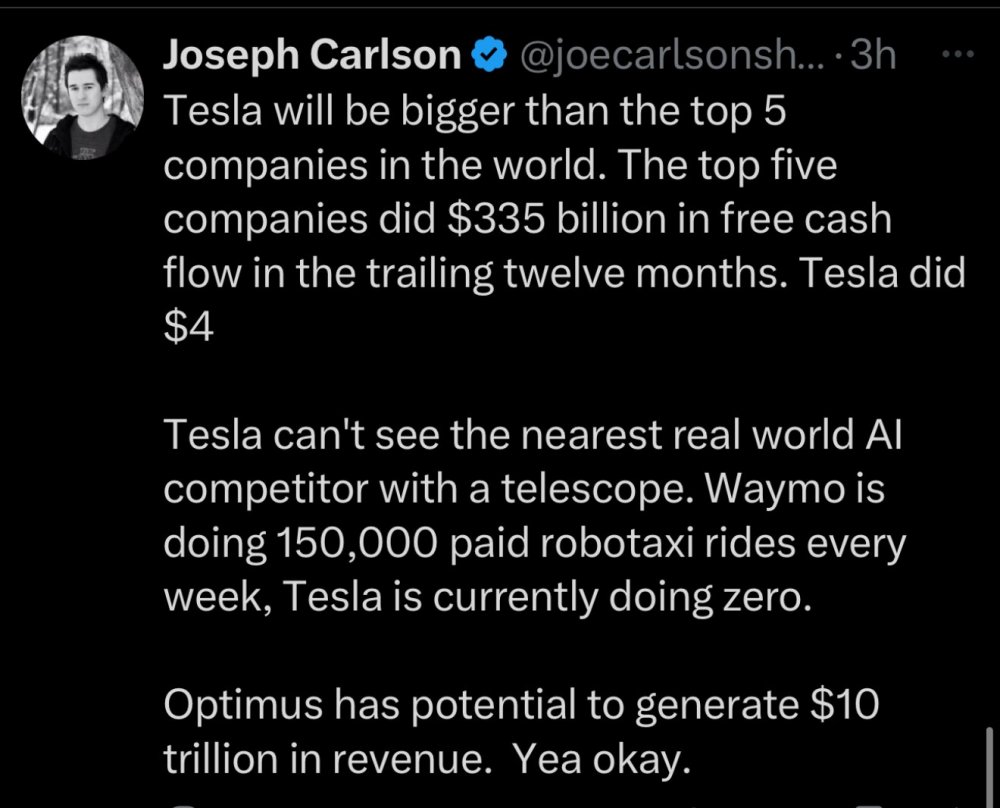Click the 'Yea okay.' closing text
The width and height of the screenshot is (1000, 808).
pyautogui.click(x=602, y=762)
